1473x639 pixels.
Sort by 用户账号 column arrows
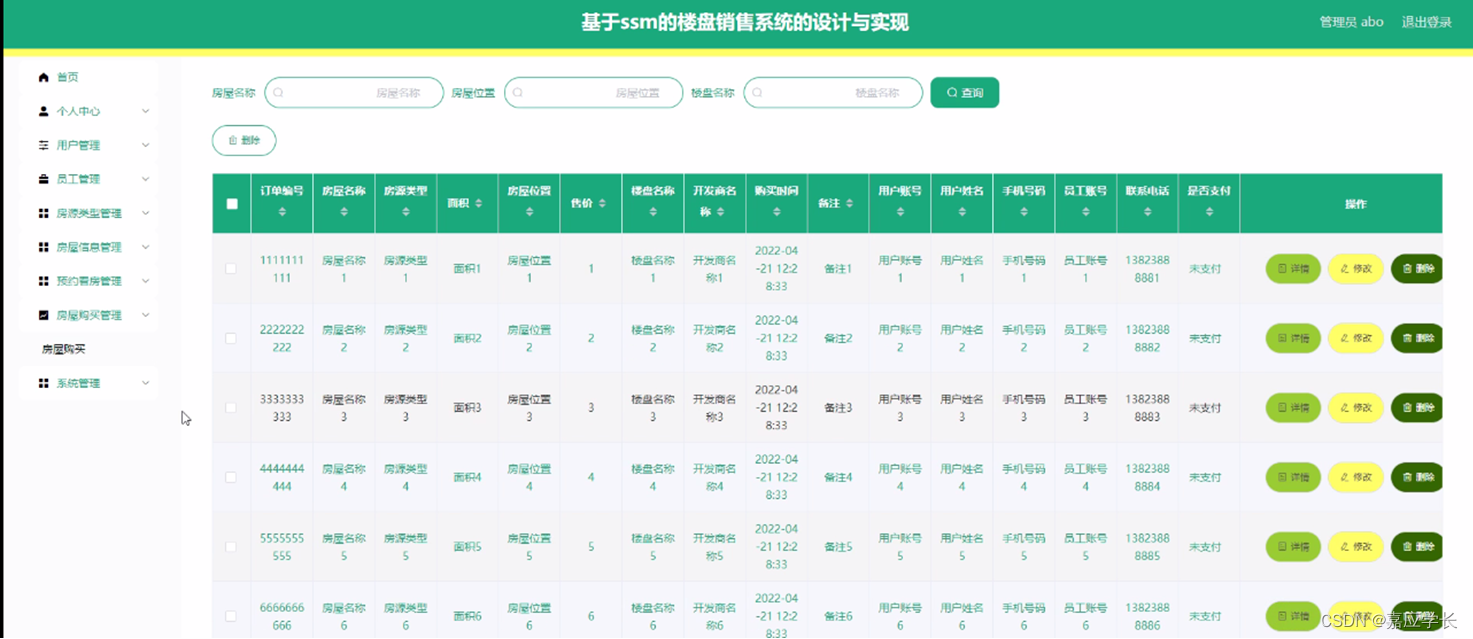(900, 212)
